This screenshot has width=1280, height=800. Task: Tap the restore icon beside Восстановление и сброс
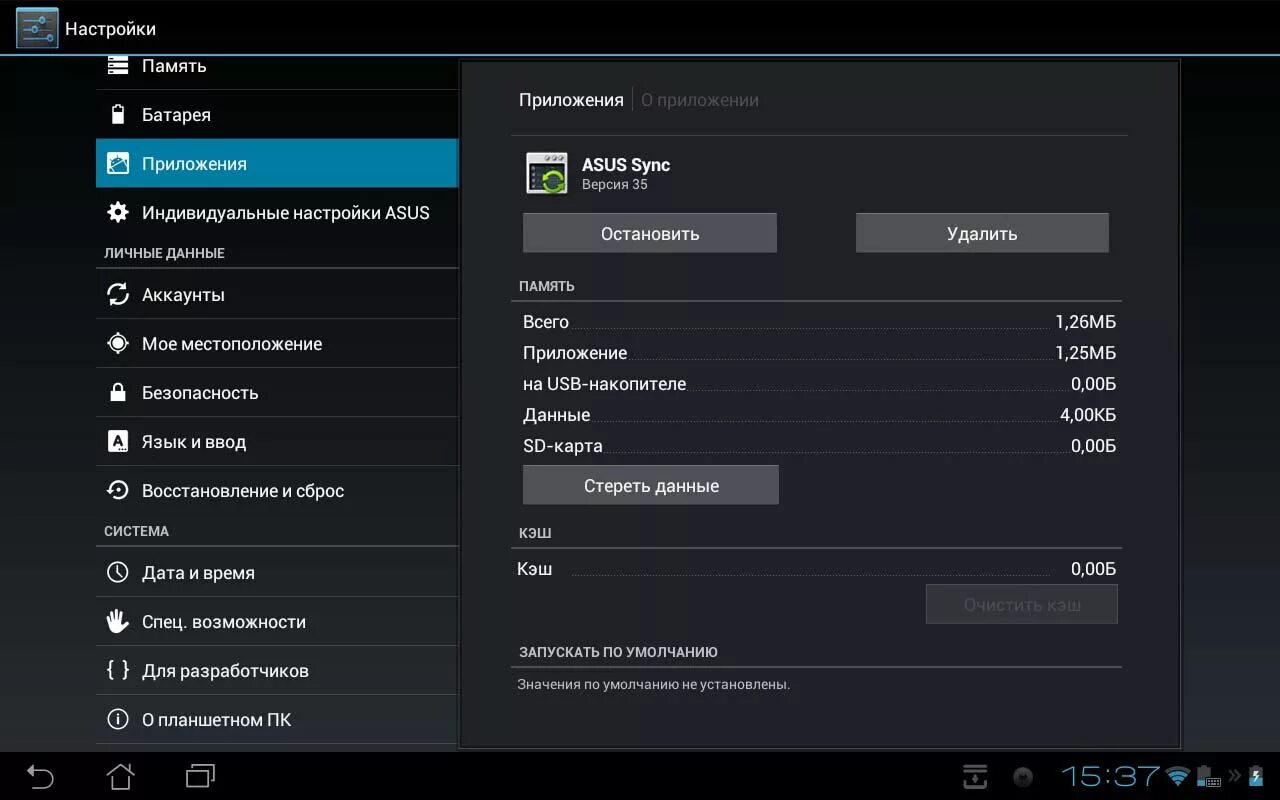(x=118, y=491)
